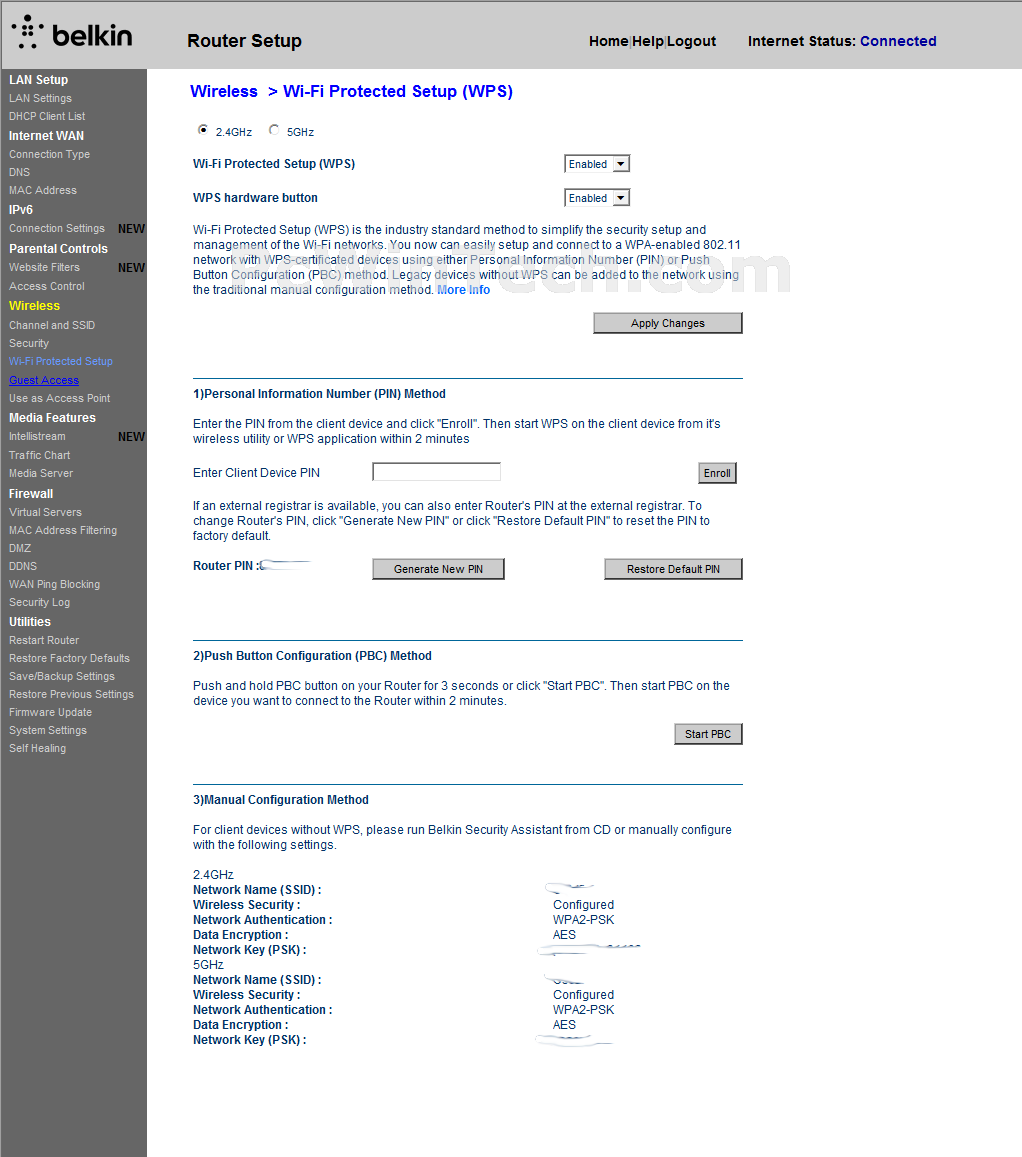The width and height of the screenshot is (1022, 1157).
Task: Open Restore Factory Defaults page
Action: pyautogui.click(x=69, y=658)
